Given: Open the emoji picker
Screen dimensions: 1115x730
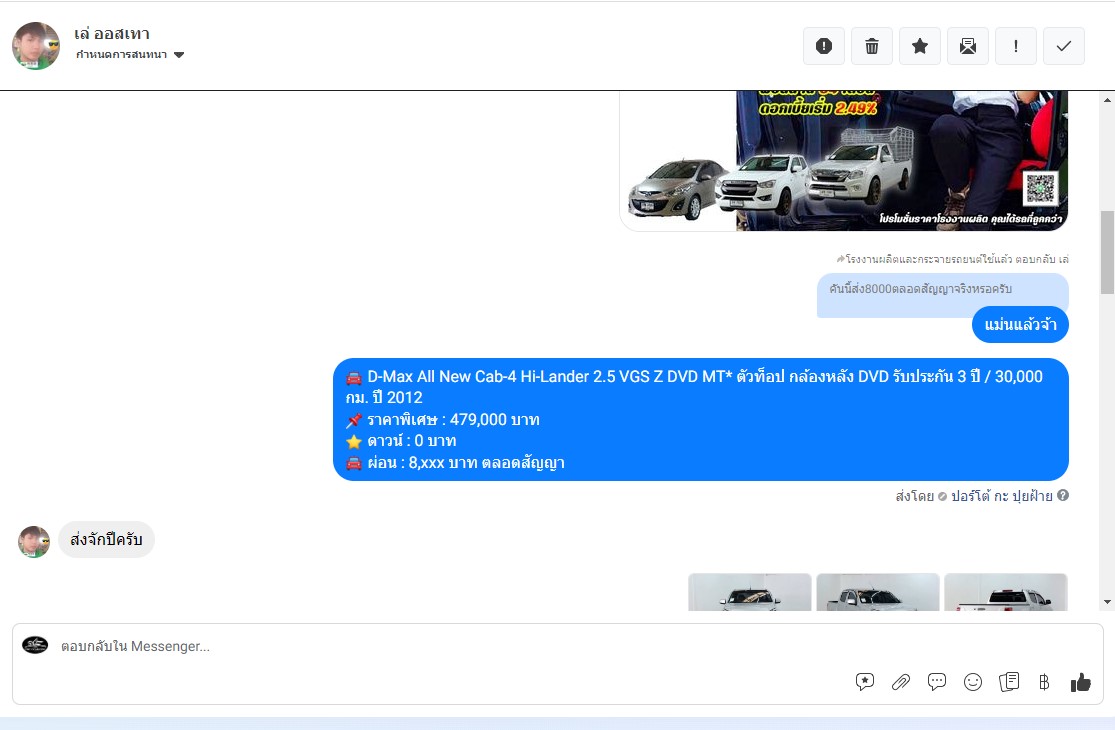Looking at the screenshot, I should click(973, 682).
